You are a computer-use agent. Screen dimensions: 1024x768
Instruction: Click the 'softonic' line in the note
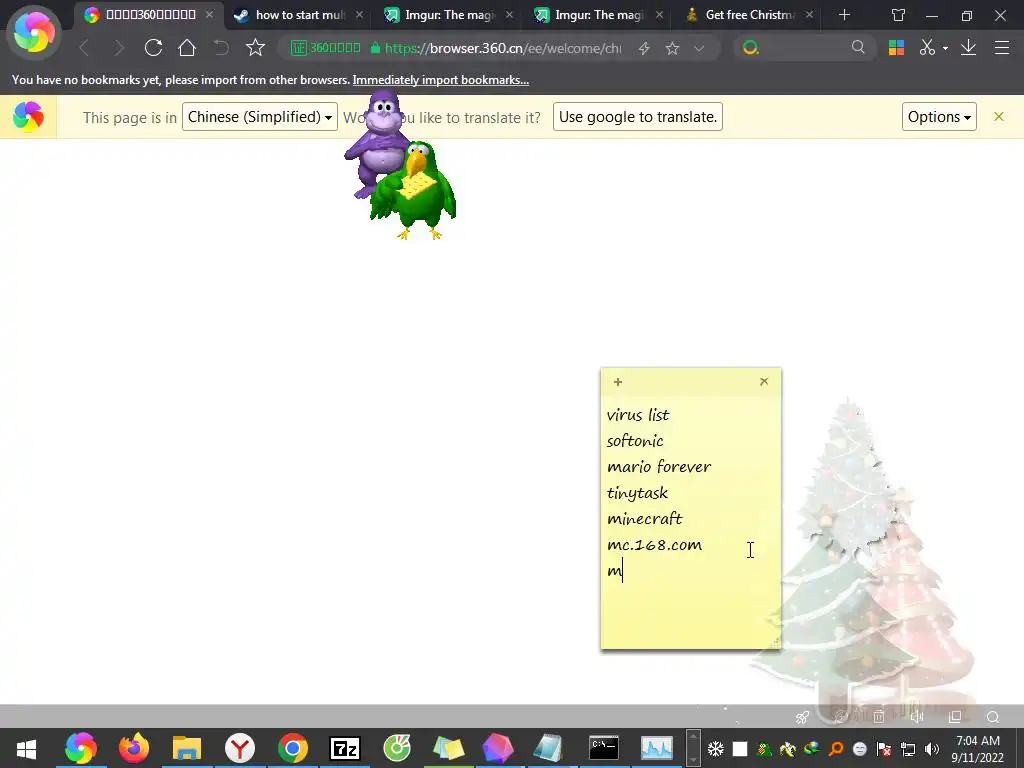[635, 441]
